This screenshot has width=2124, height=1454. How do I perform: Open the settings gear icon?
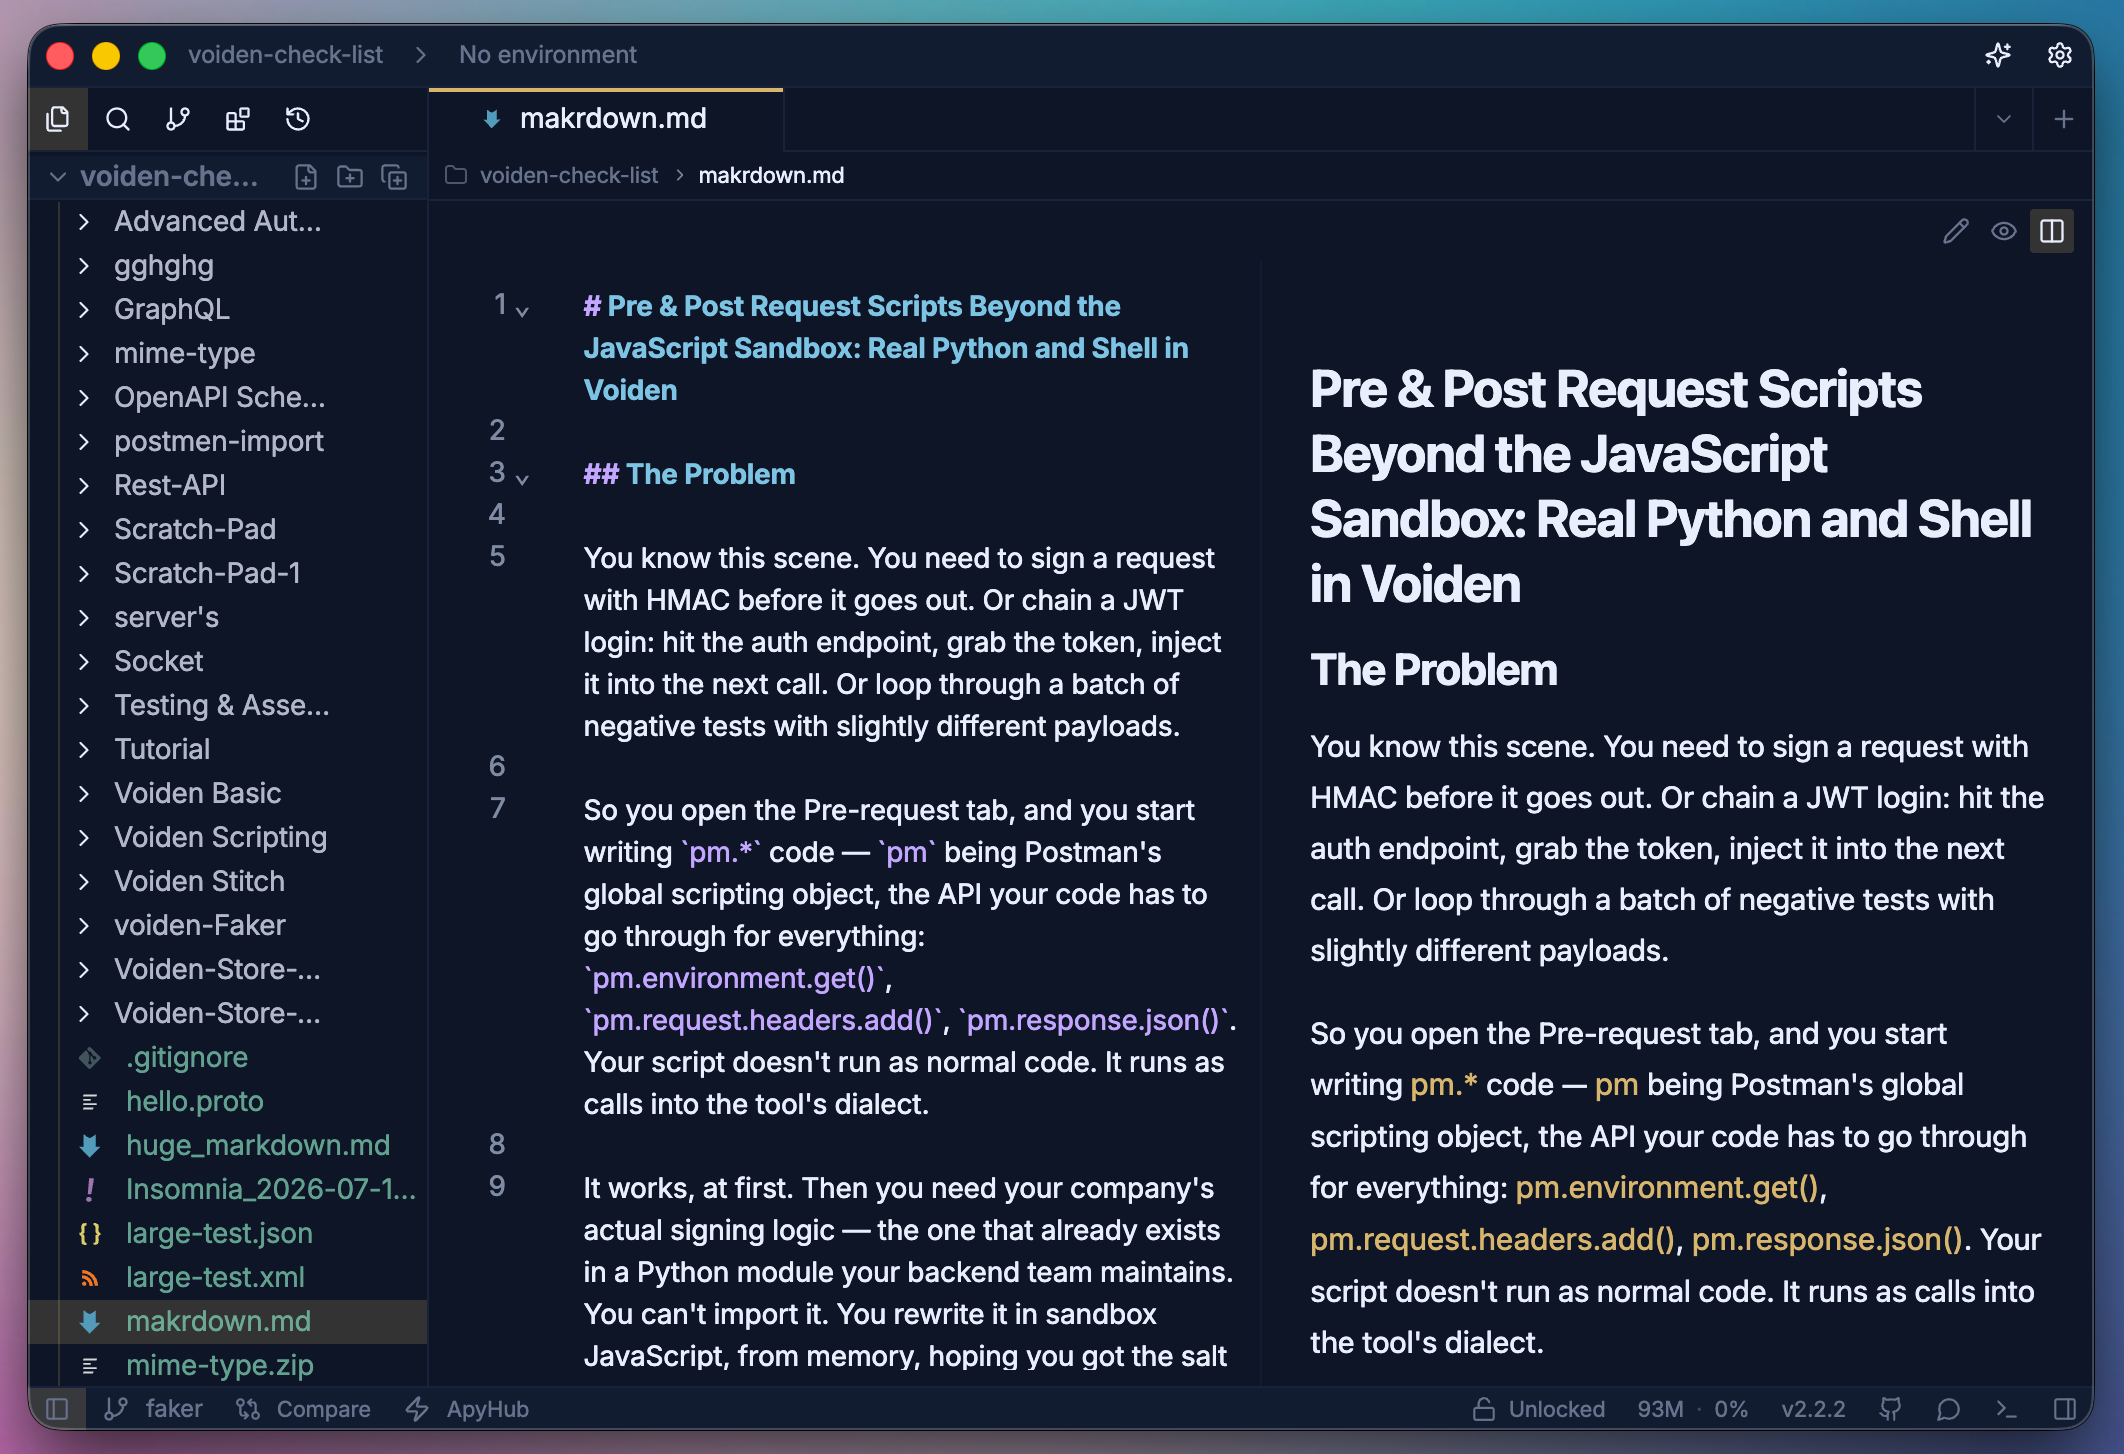(x=2059, y=55)
